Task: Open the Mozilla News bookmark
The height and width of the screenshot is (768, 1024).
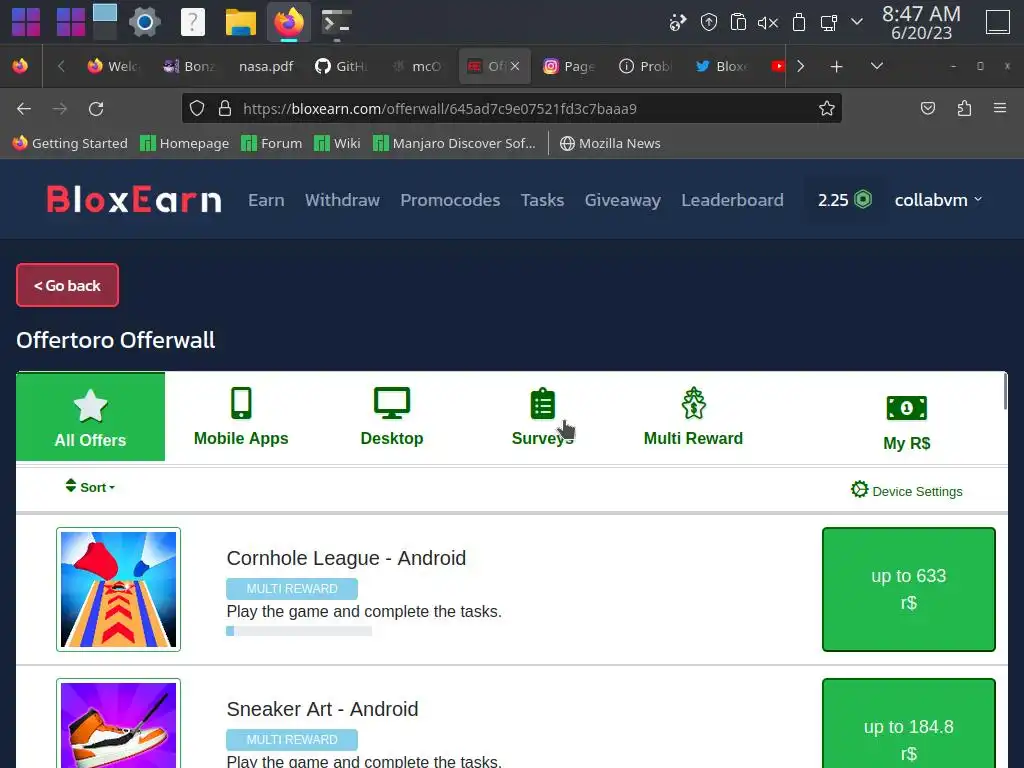Action: [x=610, y=143]
